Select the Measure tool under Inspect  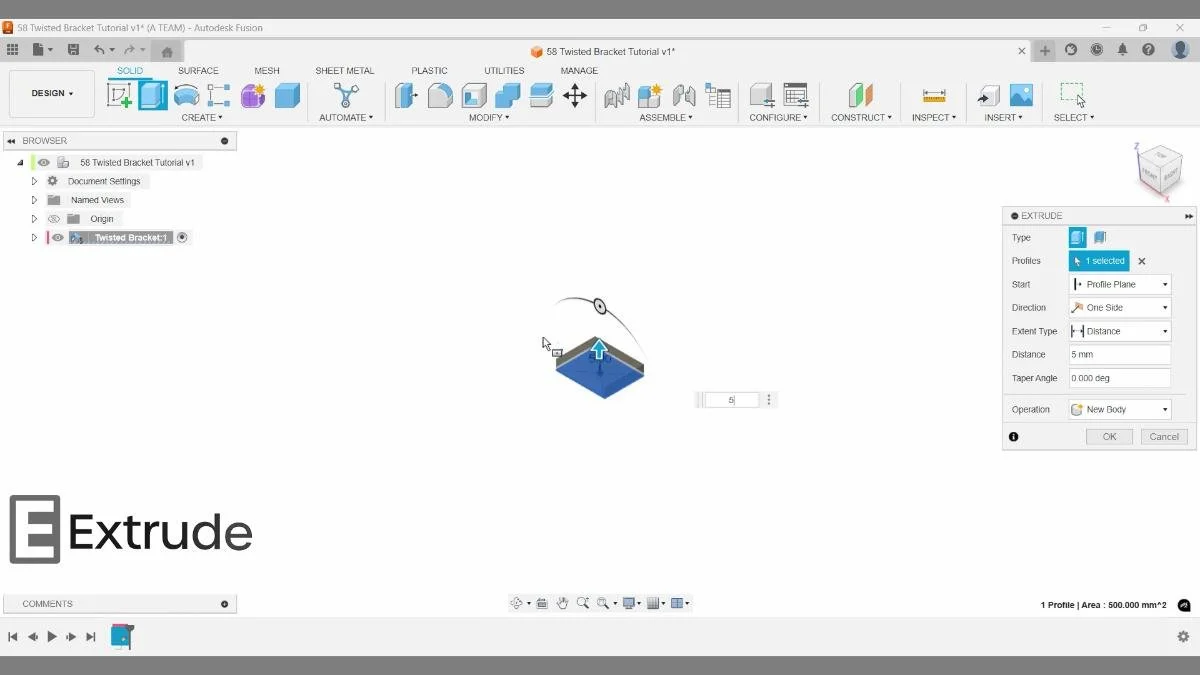click(934, 95)
